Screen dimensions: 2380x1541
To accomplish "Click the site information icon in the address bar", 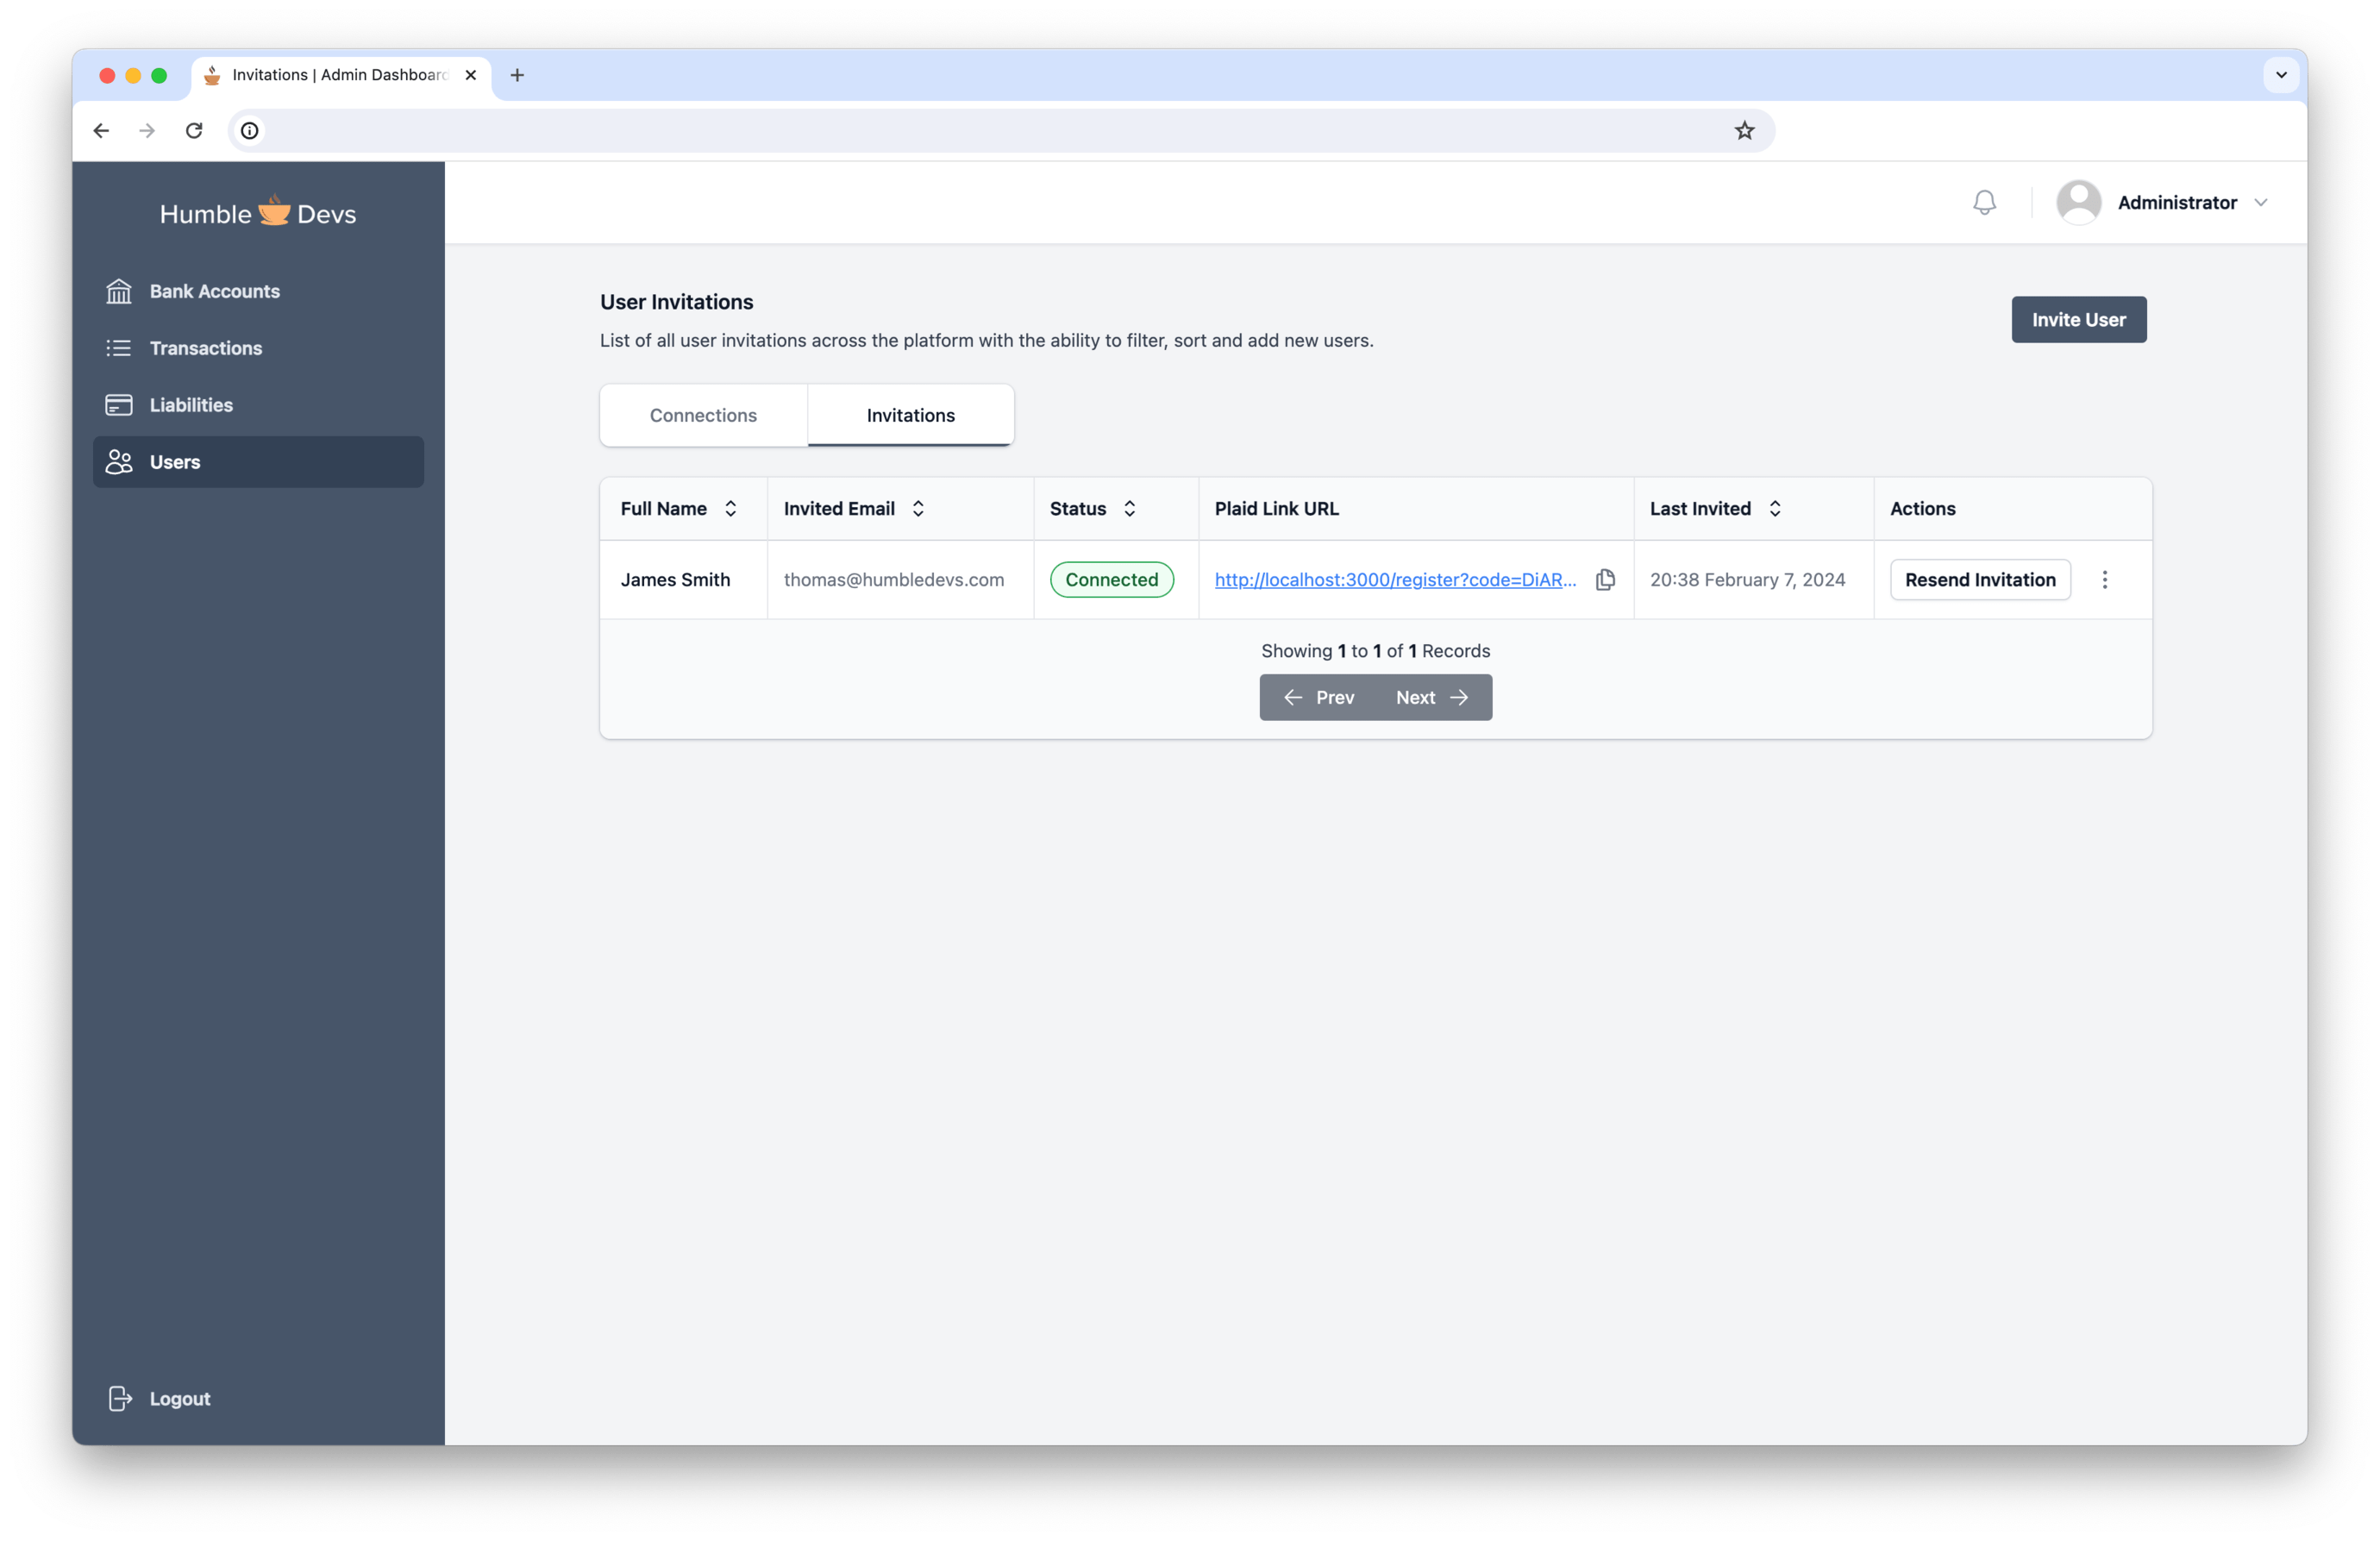I will [250, 131].
